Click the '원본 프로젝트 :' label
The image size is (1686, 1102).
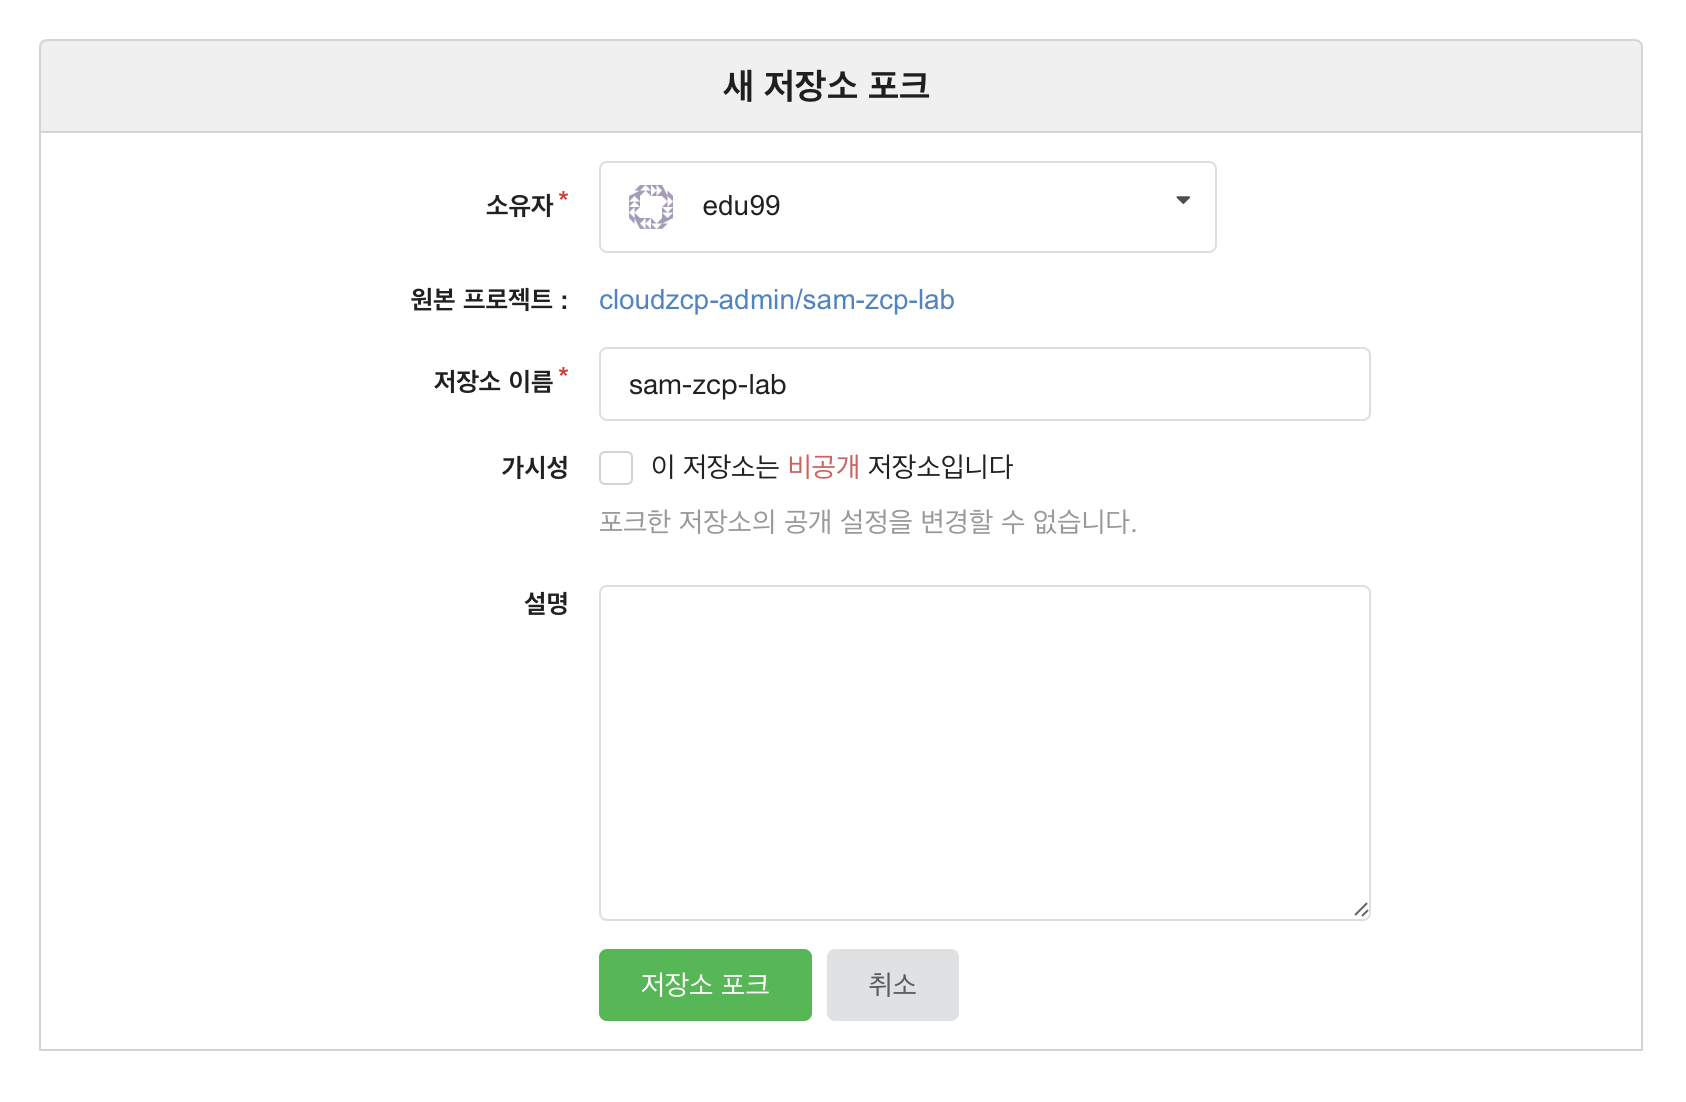click(x=489, y=300)
